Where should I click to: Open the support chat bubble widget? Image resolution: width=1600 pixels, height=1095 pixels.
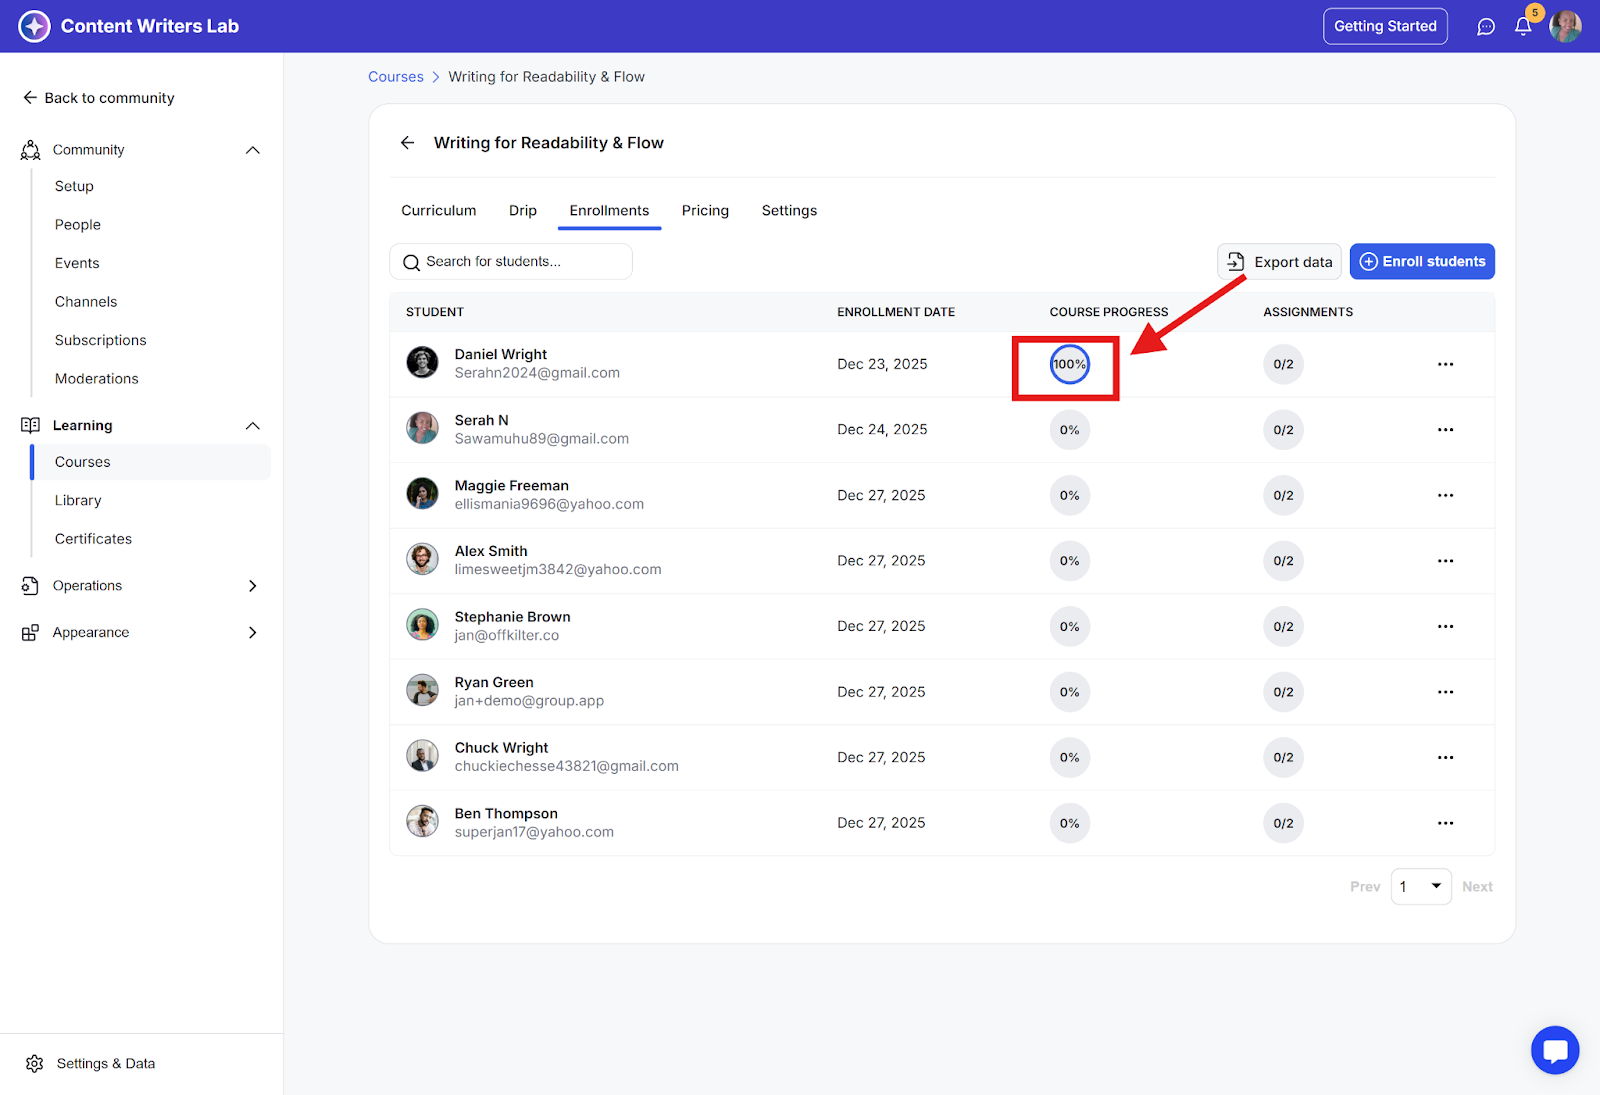(x=1555, y=1050)
